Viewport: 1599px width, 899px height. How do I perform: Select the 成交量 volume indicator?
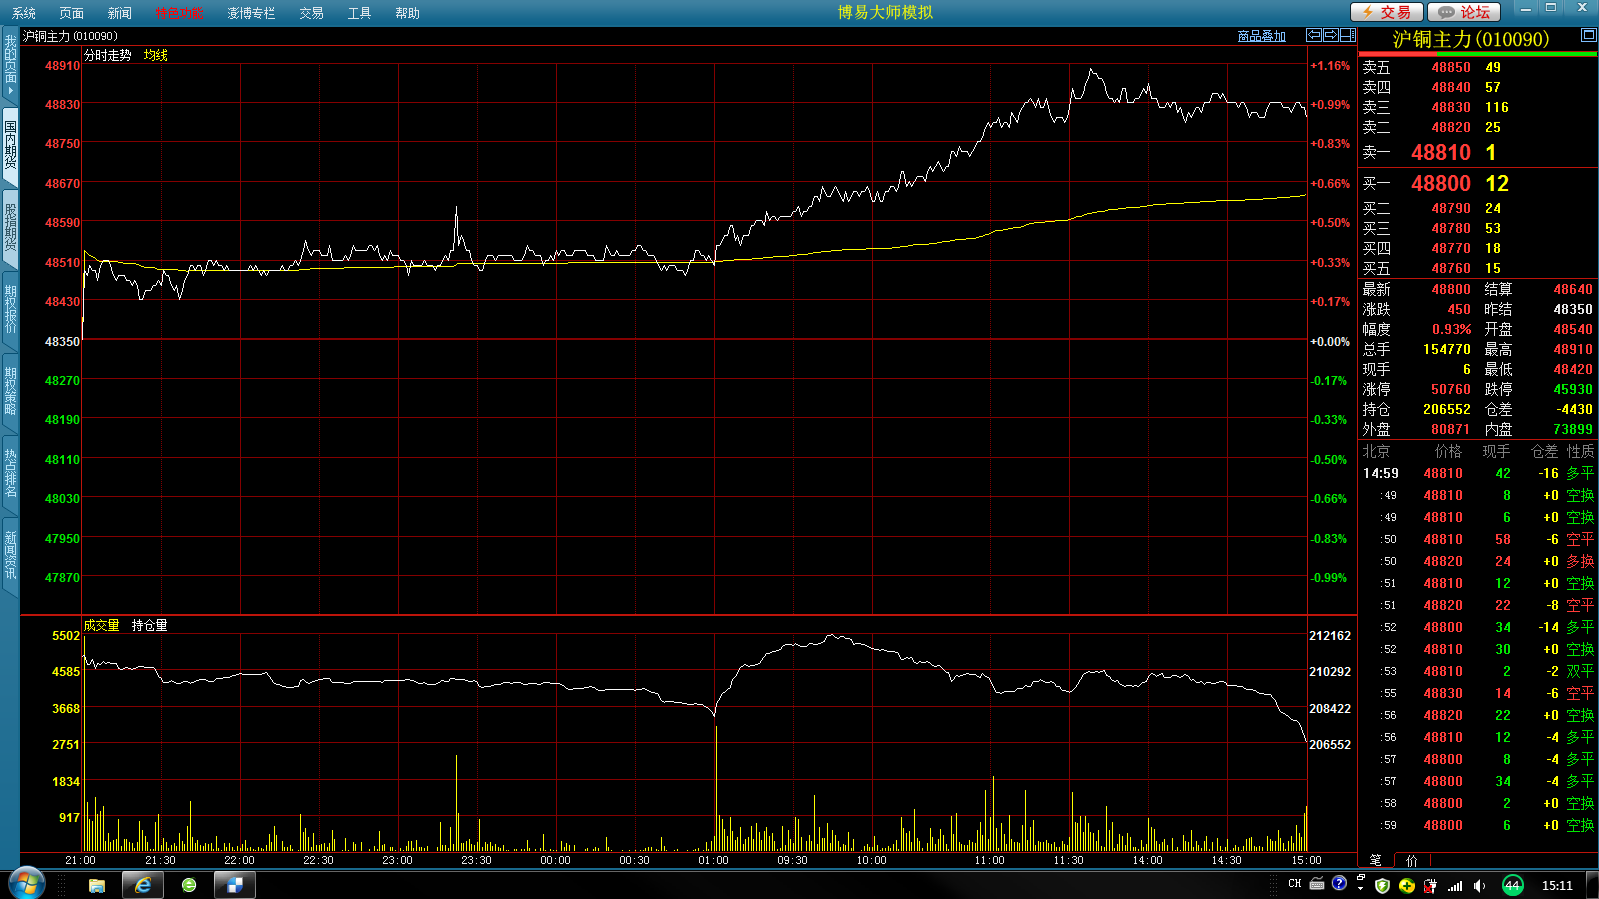click(101, 625)
